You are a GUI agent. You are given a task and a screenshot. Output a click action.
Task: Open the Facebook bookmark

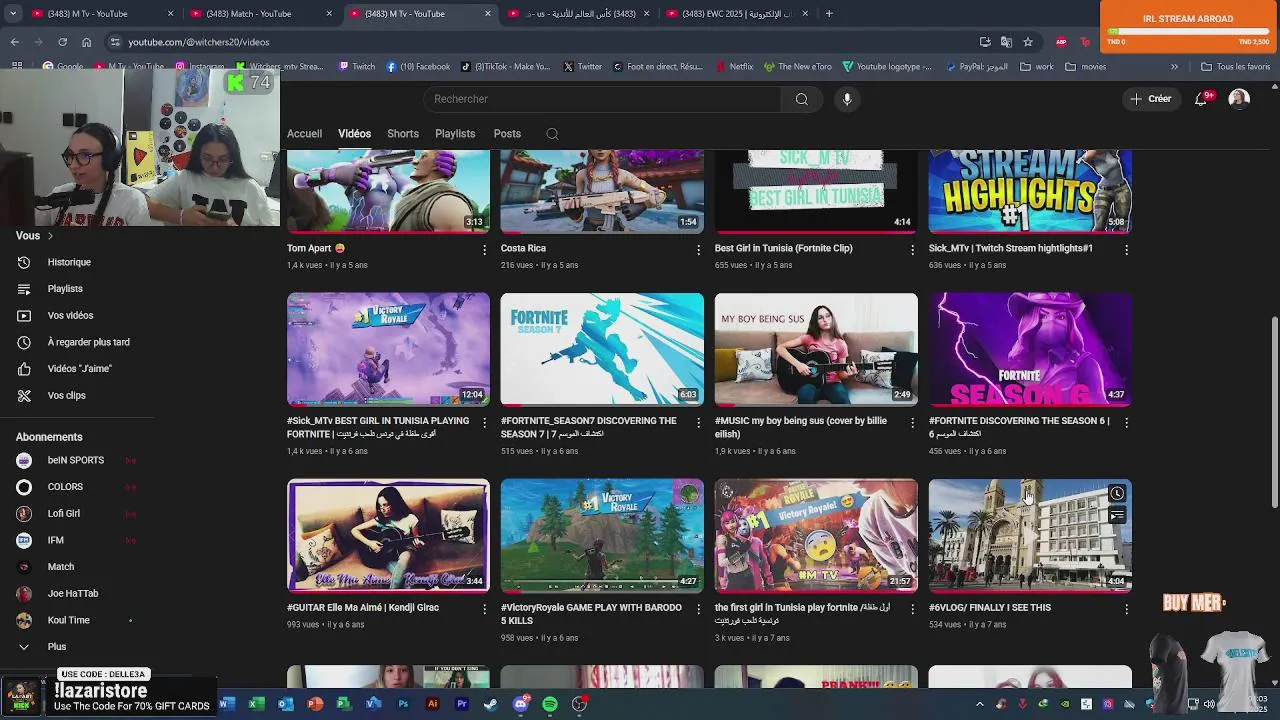[418, 67]
